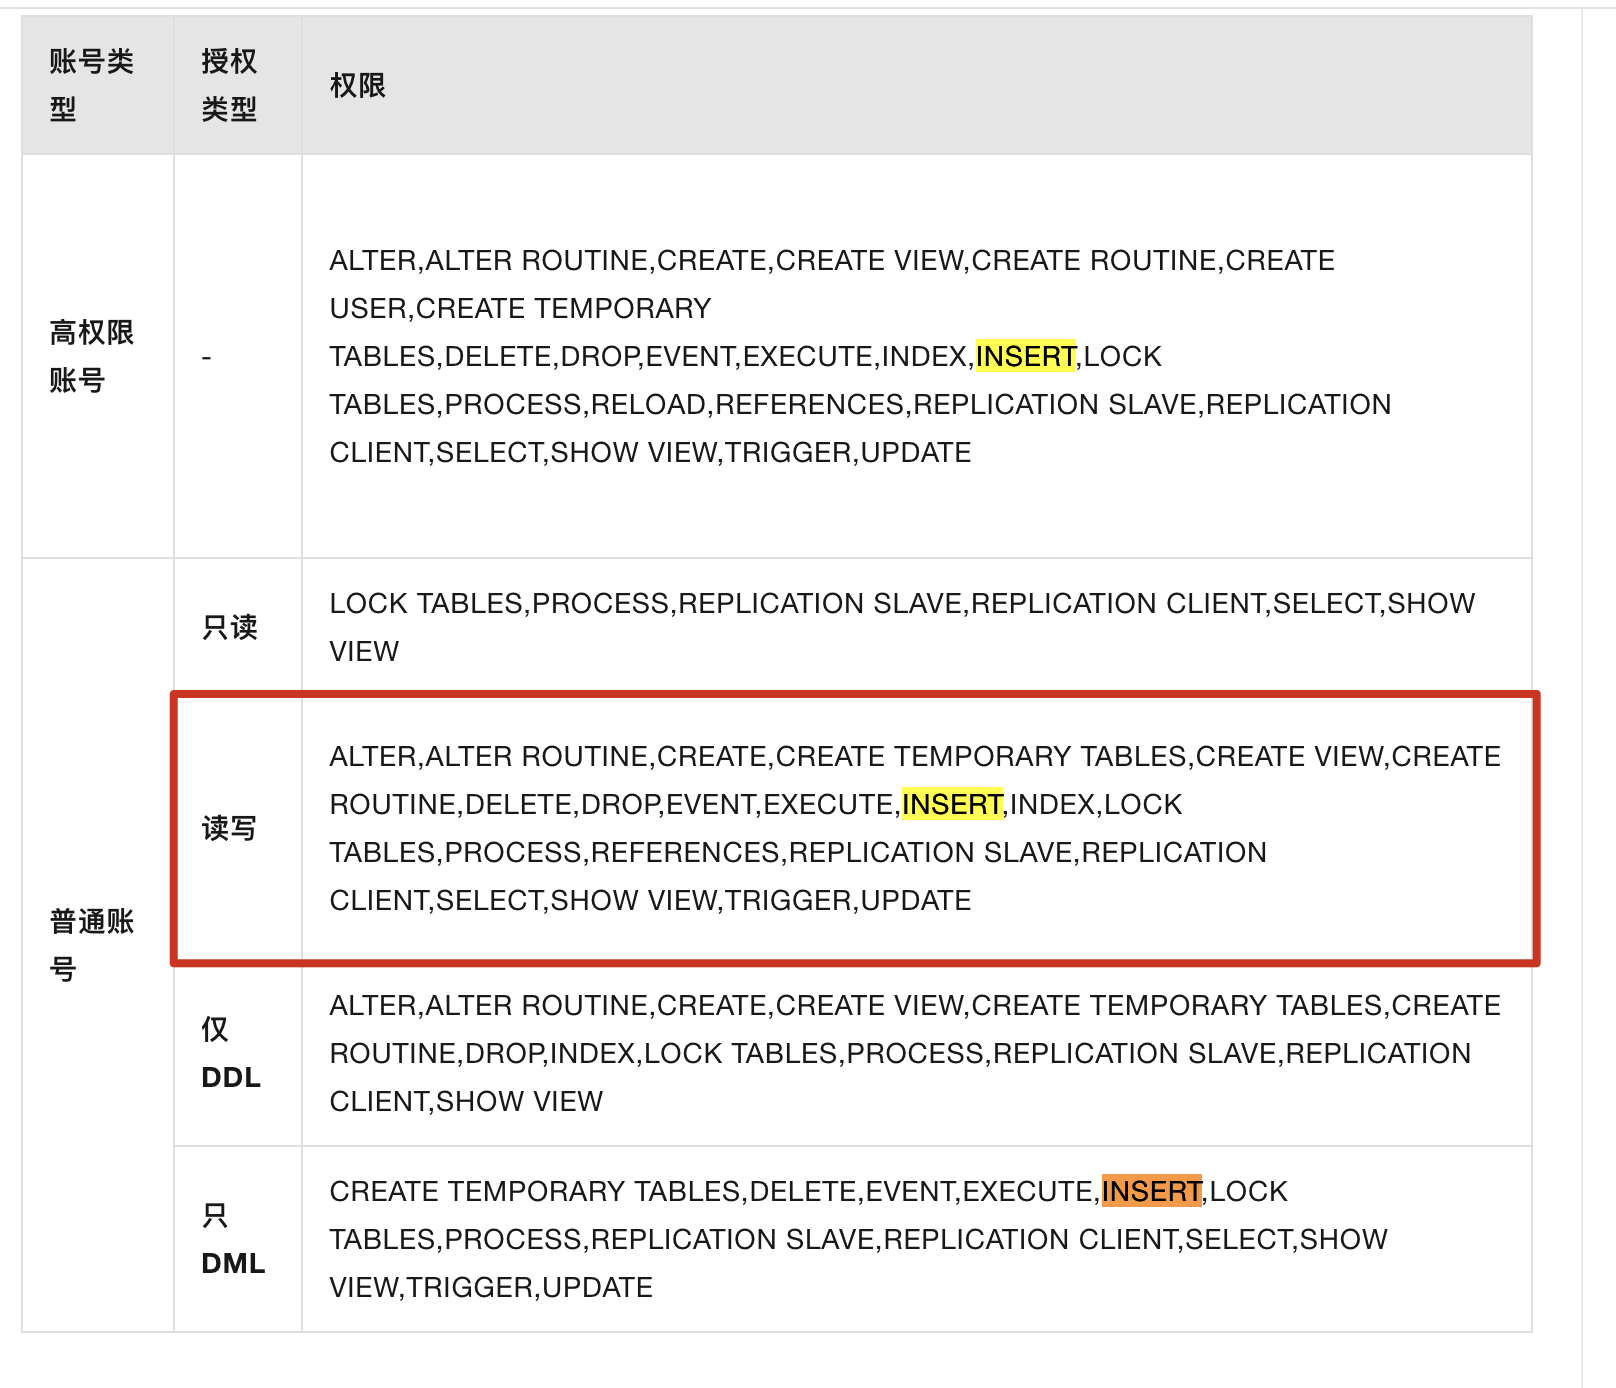The width and height of the screenshot is (1616, 1388).
Task: Click orange-highlighted INSERT in 只 DML row
Action: [x=1151, y=1192]
